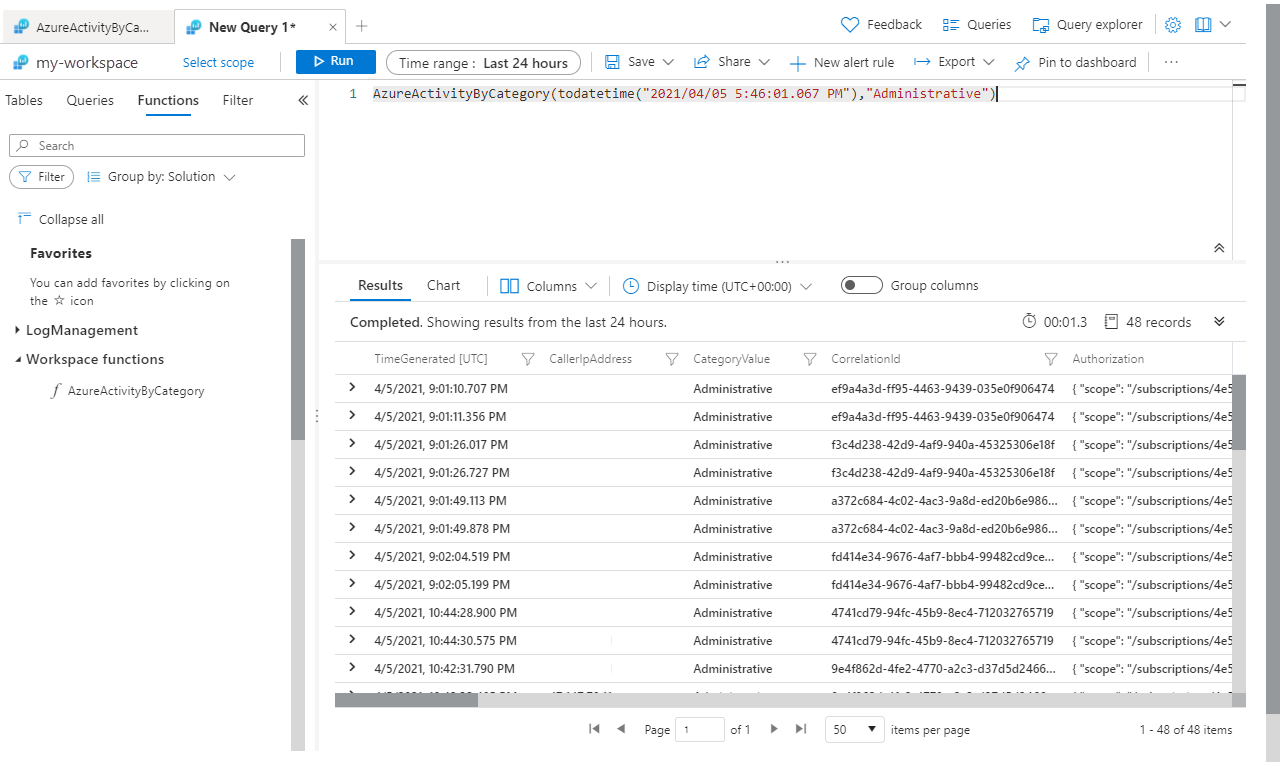Screen dimensions: 1280x762
Task: Collapse left pane with double-chevron icon
Action: click(303, 100)
